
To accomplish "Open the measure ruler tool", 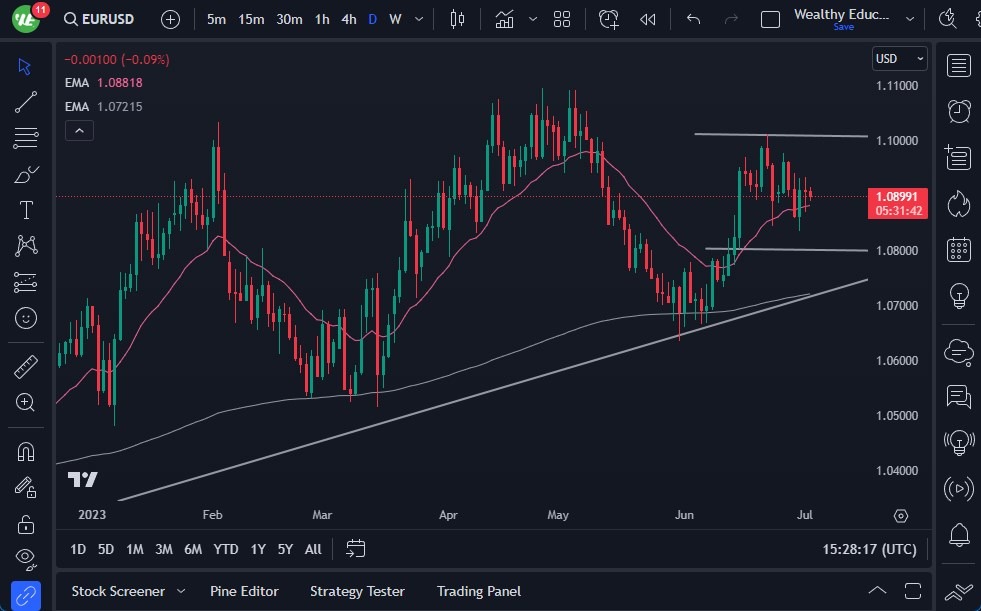I will coord(26,367).
